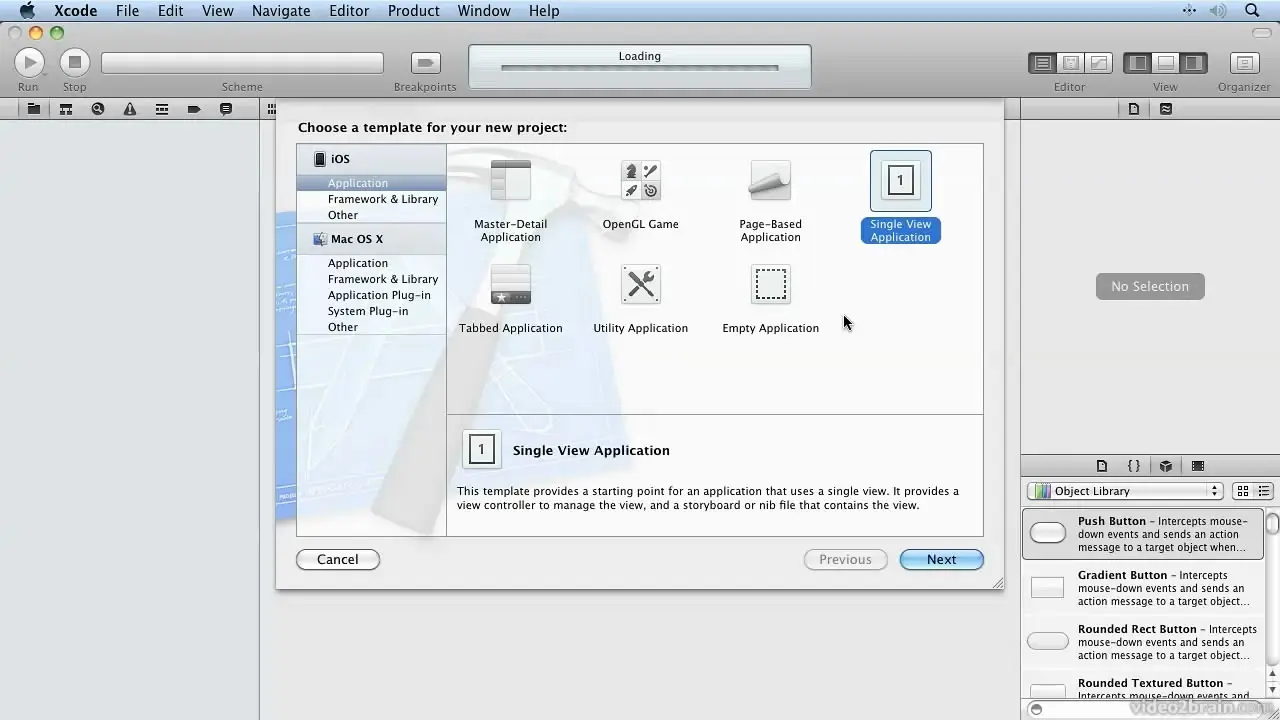The width and height of the screenshot is (1280, 720).
Task: Select the Standard editor button
Action: tap(1042, 62)
